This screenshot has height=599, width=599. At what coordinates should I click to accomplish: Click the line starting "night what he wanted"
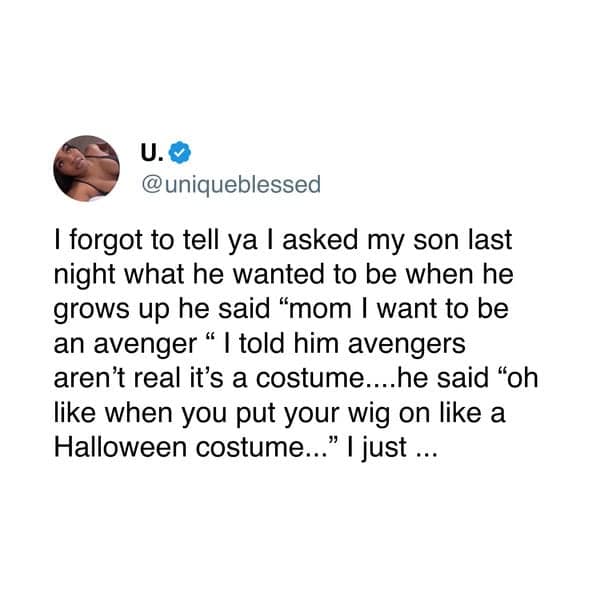pos(283,275)
